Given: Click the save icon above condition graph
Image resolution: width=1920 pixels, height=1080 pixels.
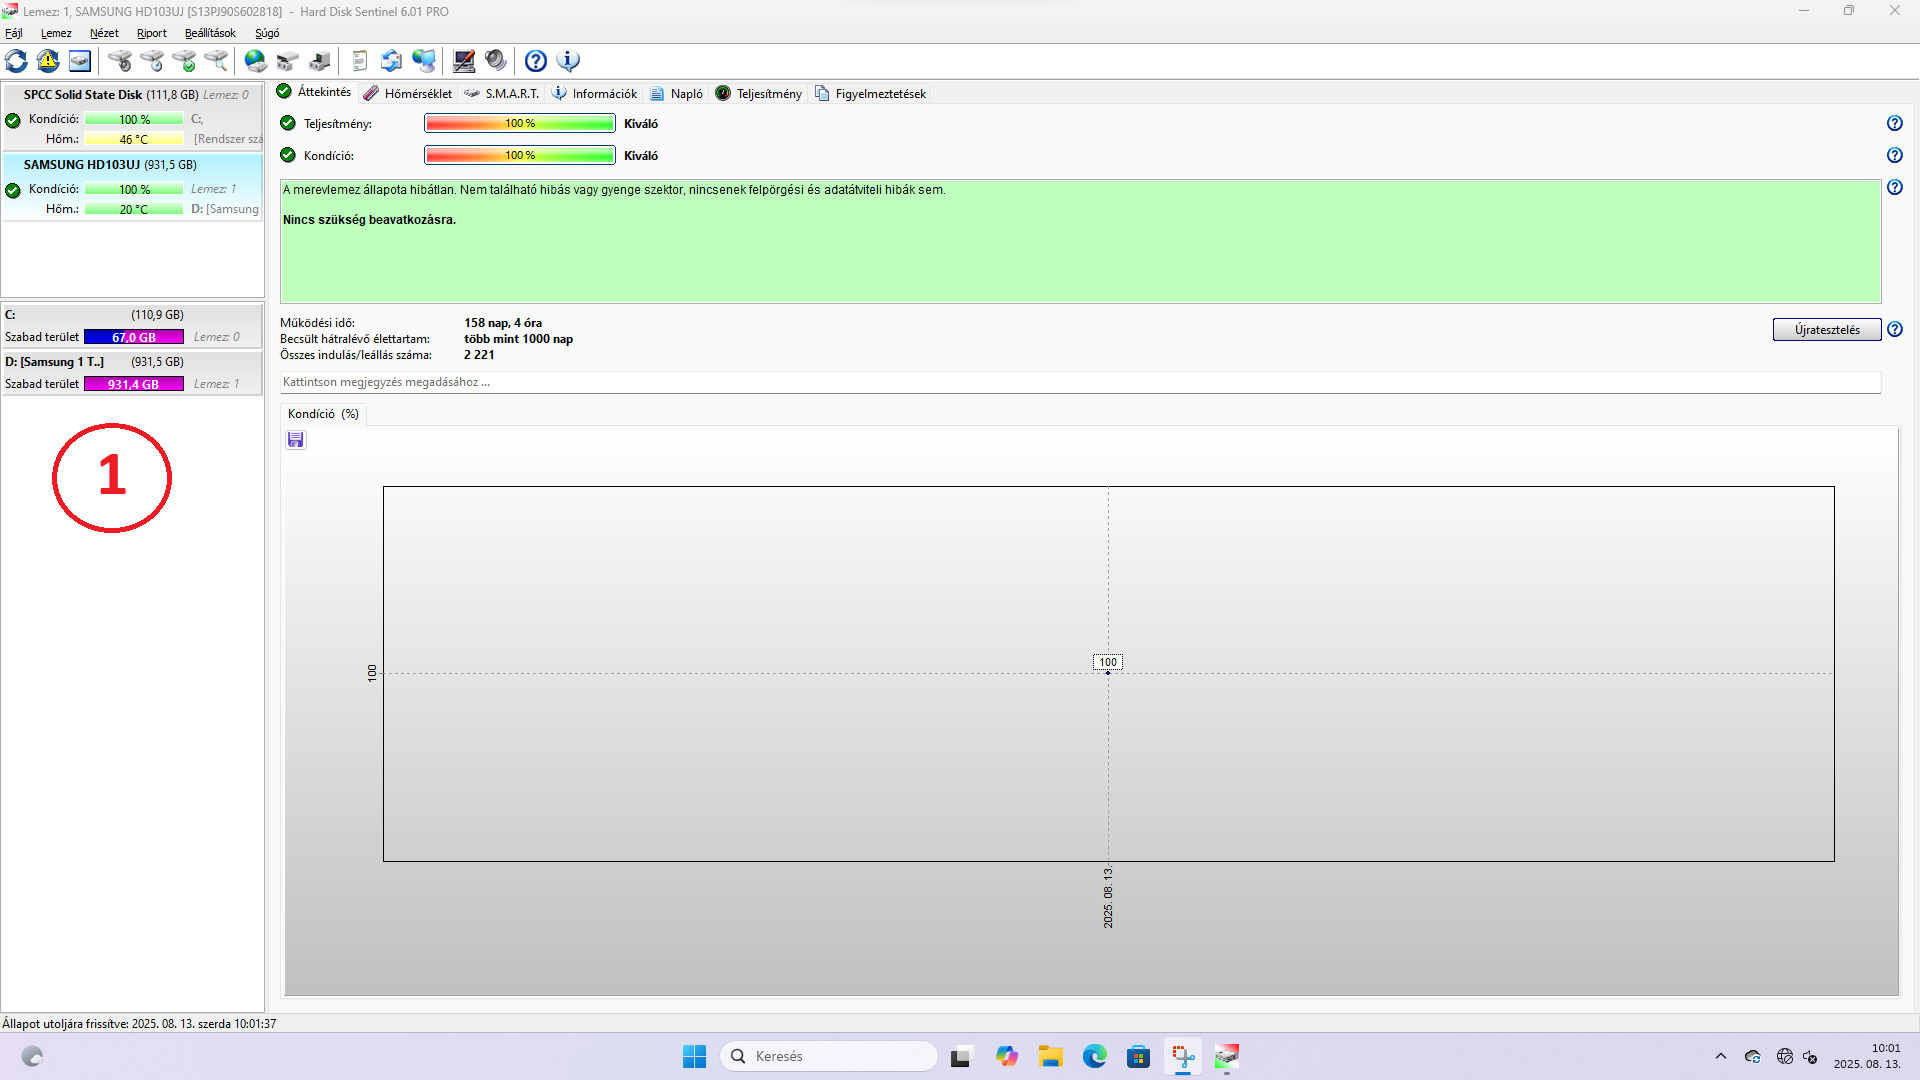Looking at the screenshot, I should [x=295, y=440].
